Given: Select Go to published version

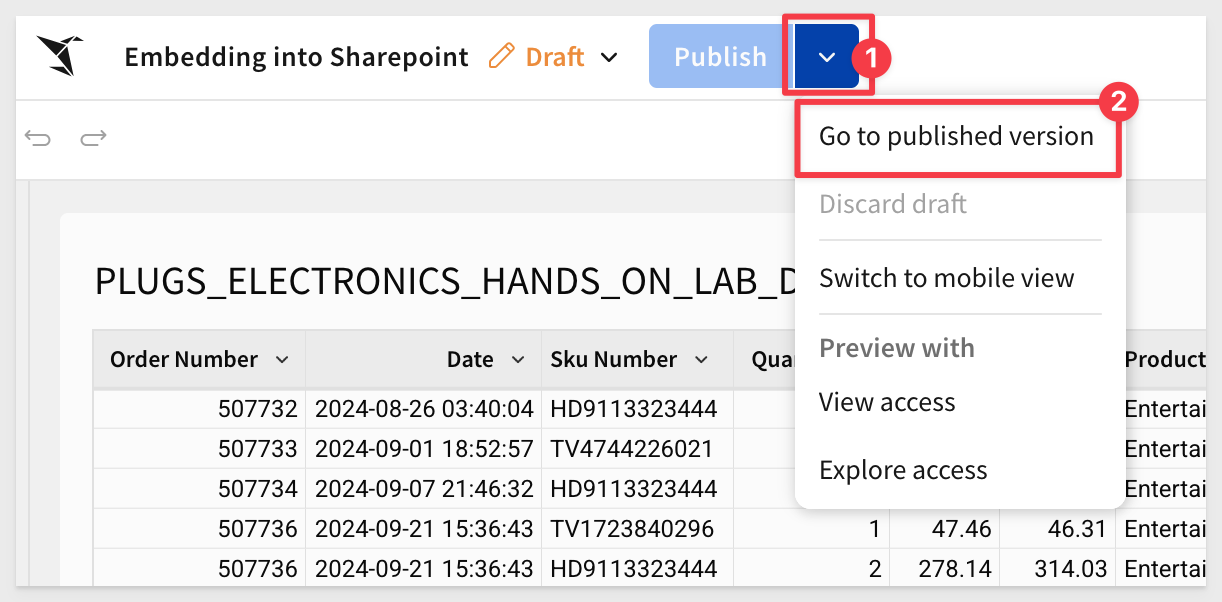Looking at the screenshot, I should click(956, 136).
